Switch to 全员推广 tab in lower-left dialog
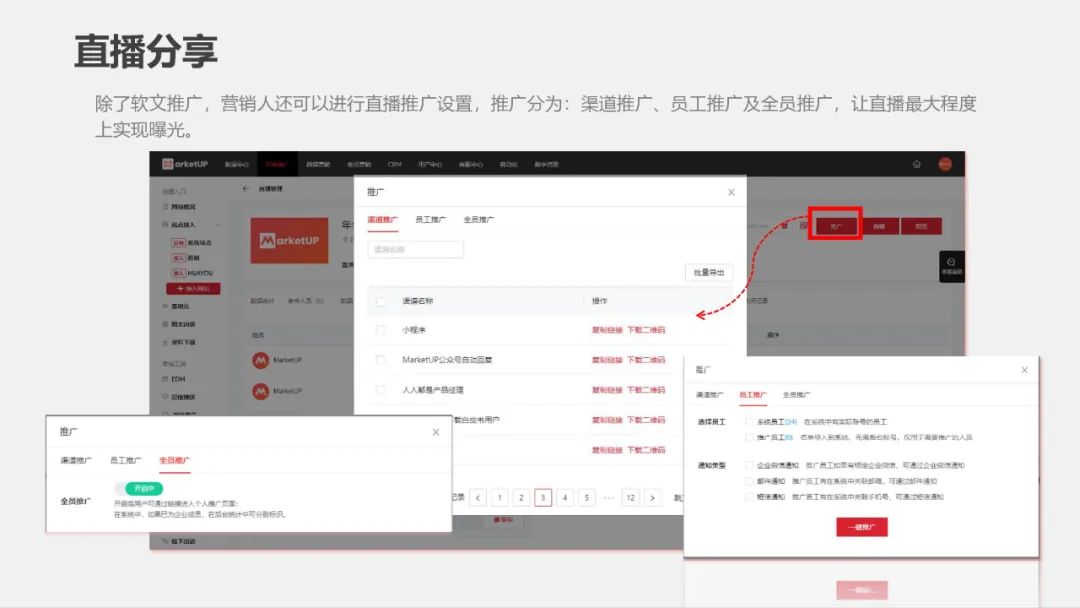 pyautogui.click(x=174, y=461)
